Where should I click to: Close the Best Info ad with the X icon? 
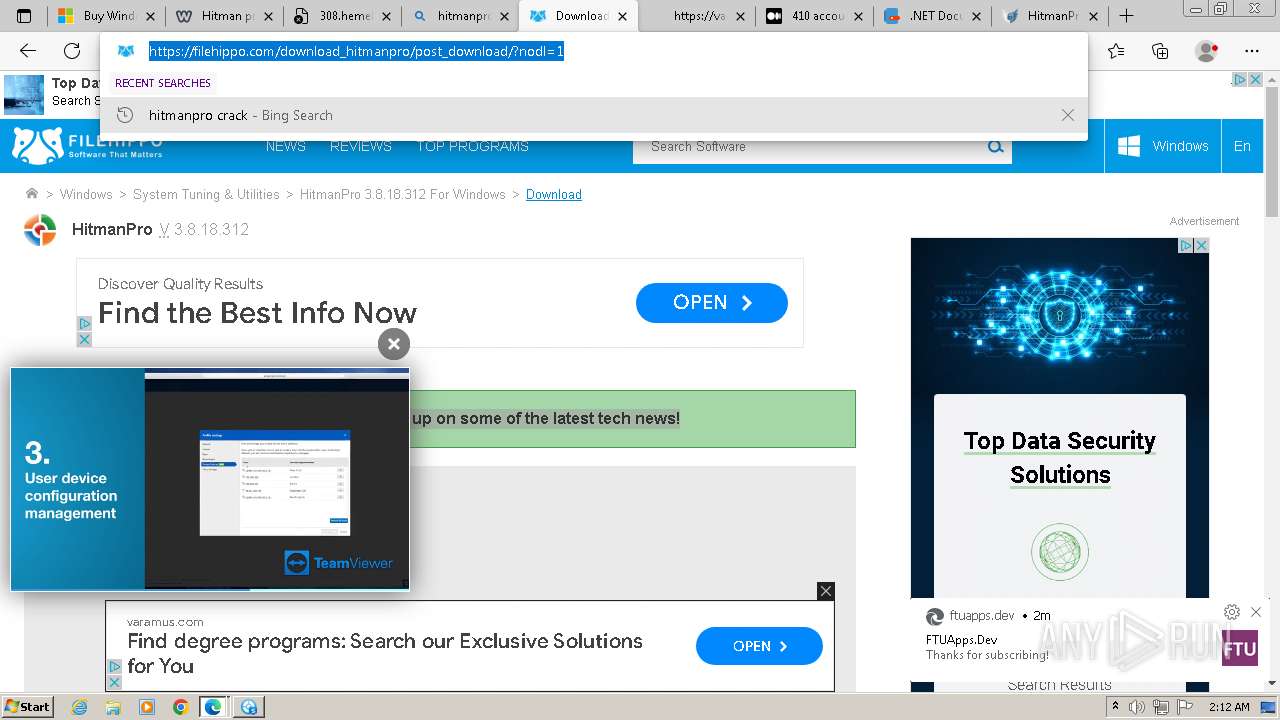pyautogui.click(x=84, y=340)
